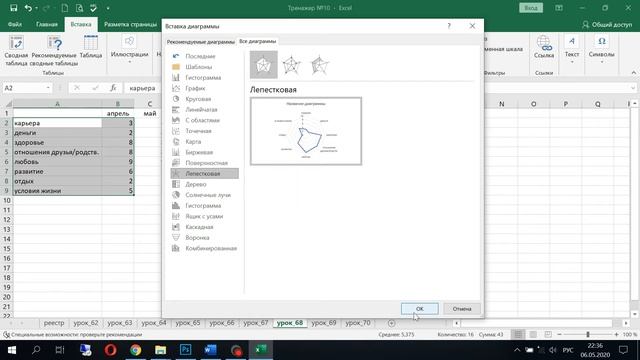640x360 pixels.
Task: Confirm chart with OK button
Action: [x=420, y=309]
